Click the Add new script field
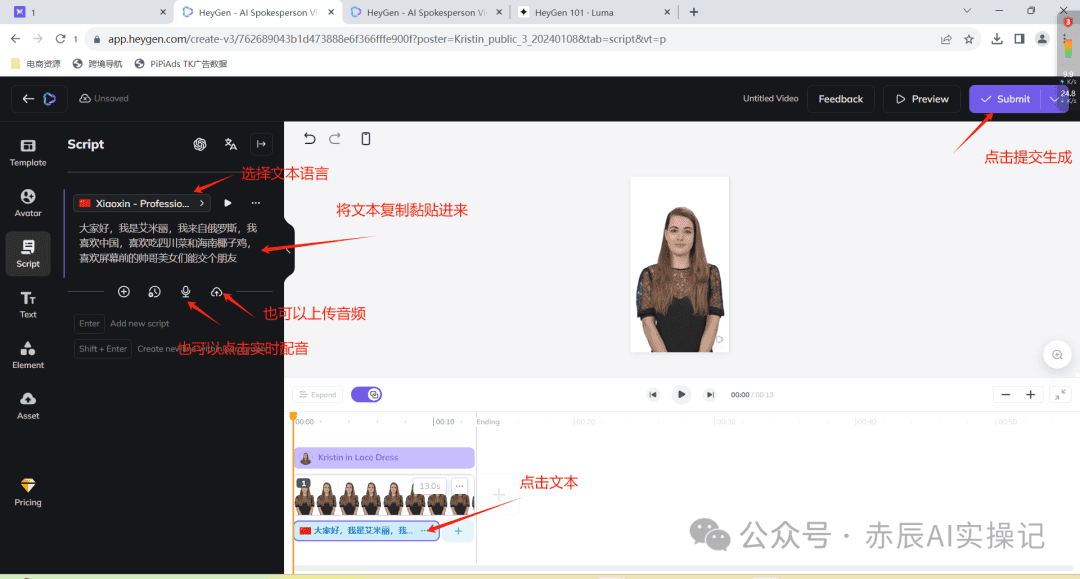The width and height of the screenshot is (1080, 579). click(140, 323)
